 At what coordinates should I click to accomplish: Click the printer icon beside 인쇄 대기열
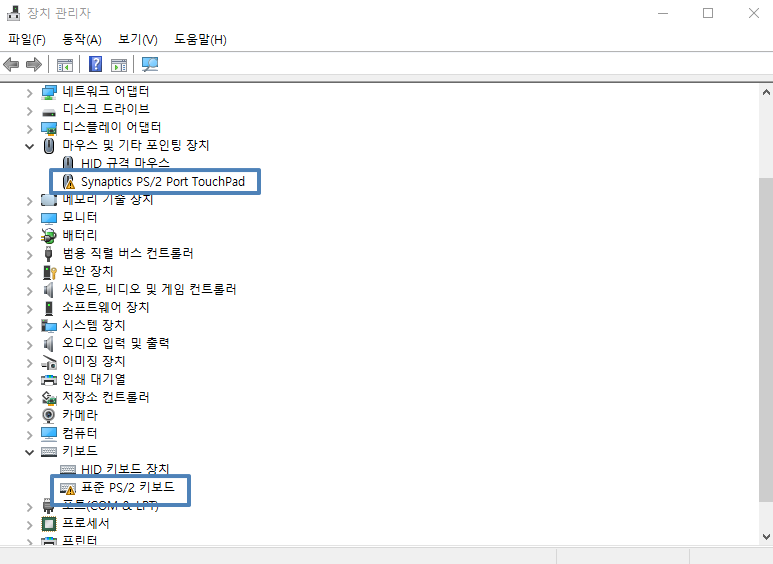(49, 380)
